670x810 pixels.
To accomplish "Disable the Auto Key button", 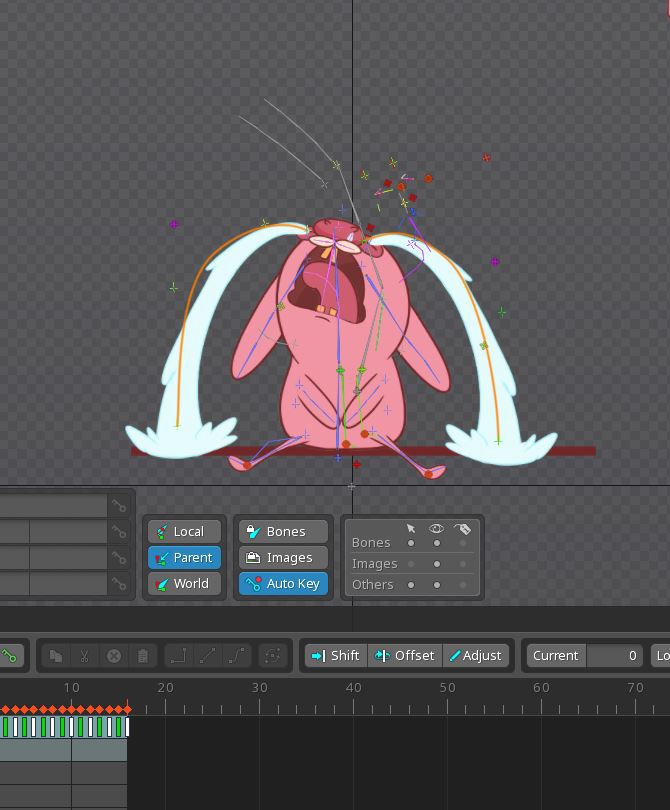I will [x=283, y=583].
